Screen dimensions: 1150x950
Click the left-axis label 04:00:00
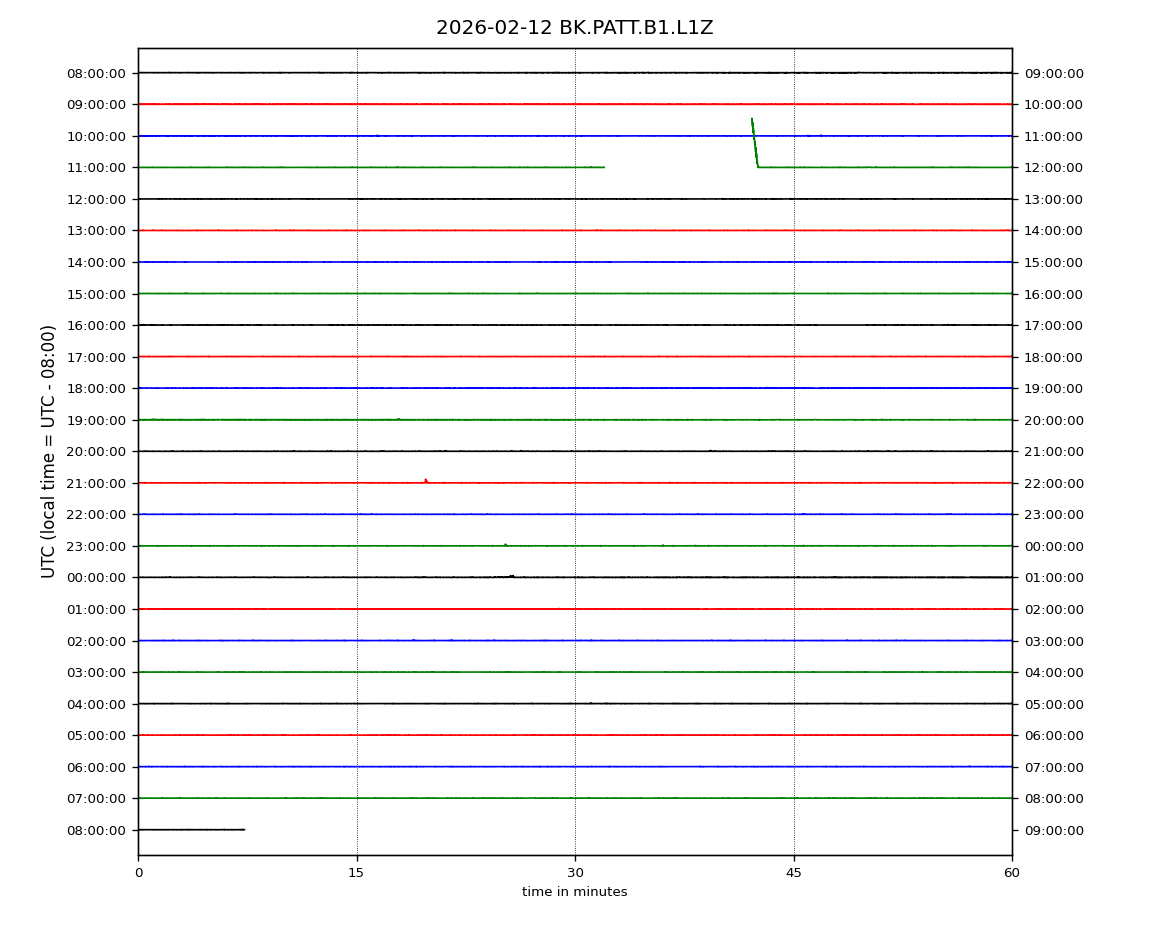[x=97, y=704]
